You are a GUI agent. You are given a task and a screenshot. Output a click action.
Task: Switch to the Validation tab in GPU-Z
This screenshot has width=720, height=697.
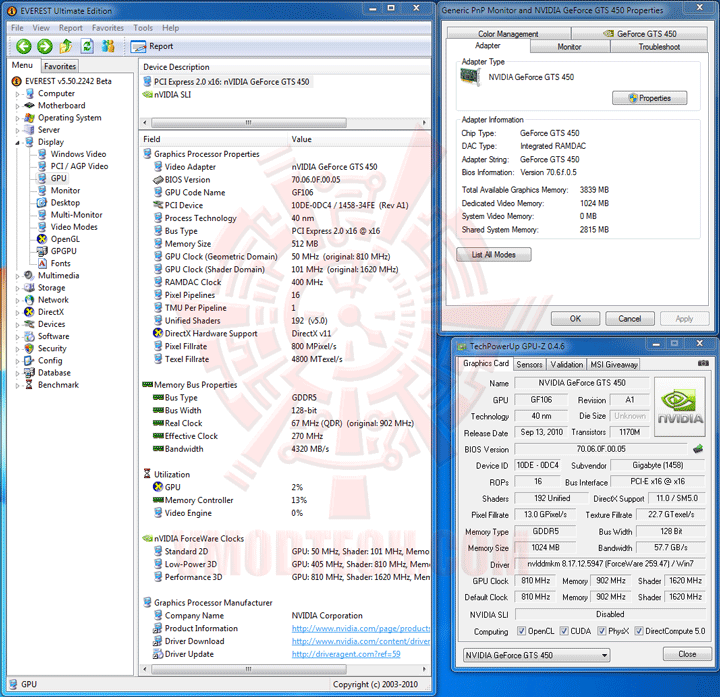[x=567, y=365]
